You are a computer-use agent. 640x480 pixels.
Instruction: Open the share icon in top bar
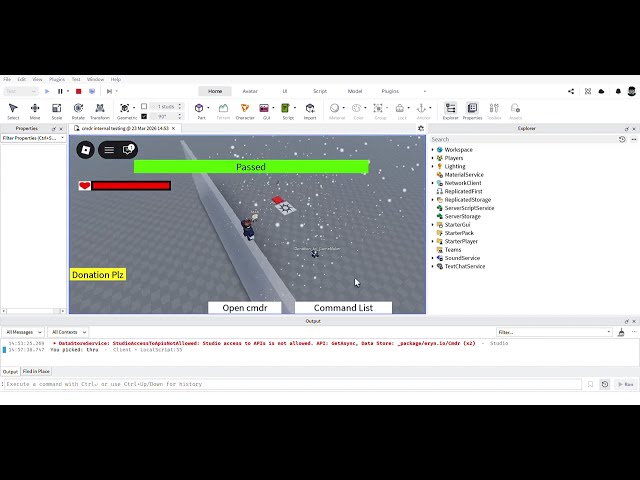point(571,91)
